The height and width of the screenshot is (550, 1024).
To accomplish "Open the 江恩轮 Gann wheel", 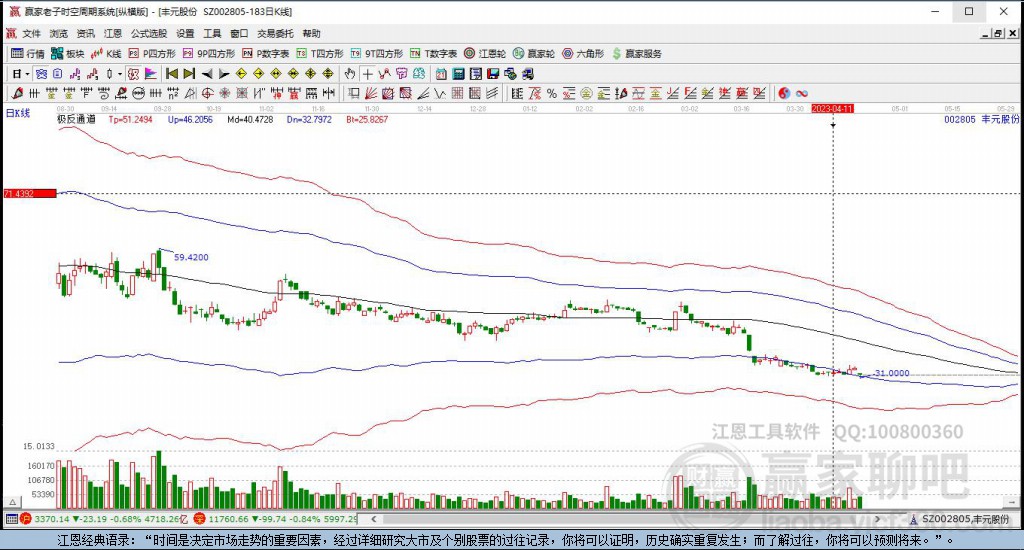I will (485, 54).
